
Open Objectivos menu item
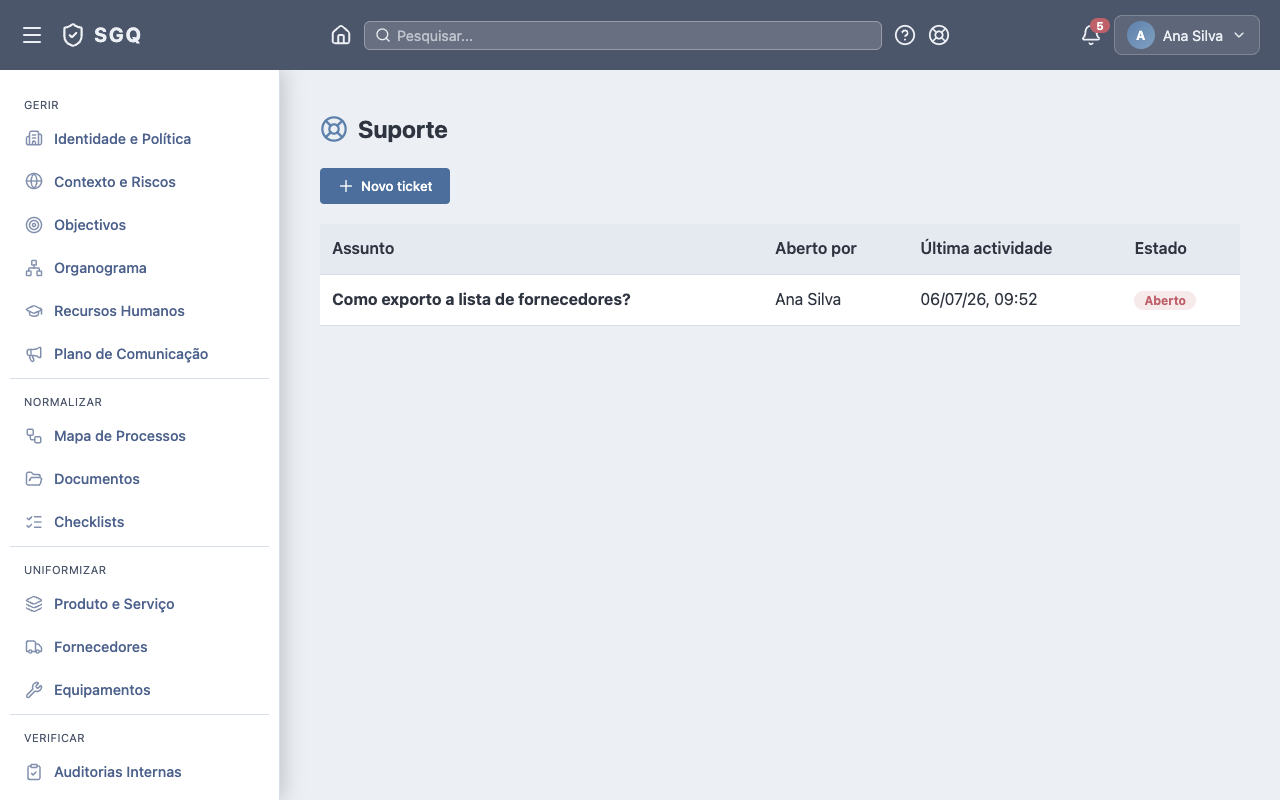tap(140, 225)
